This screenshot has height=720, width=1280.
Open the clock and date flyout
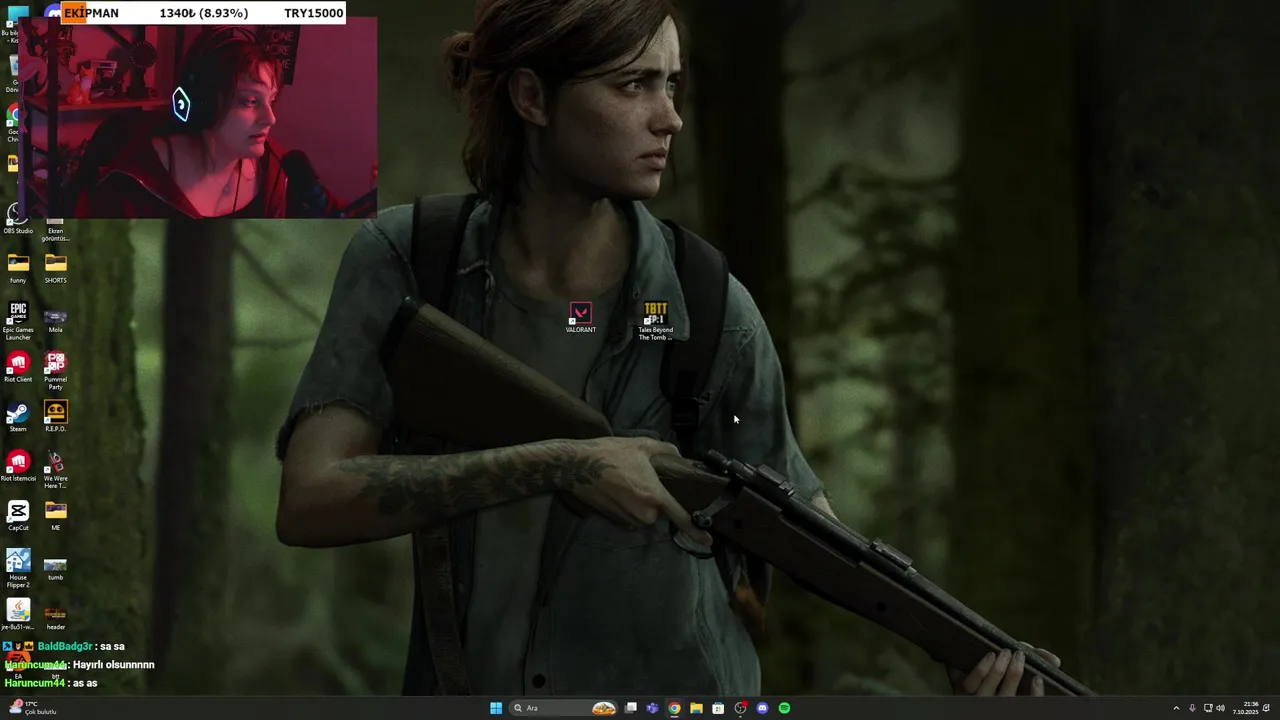tap(1245, 708)
